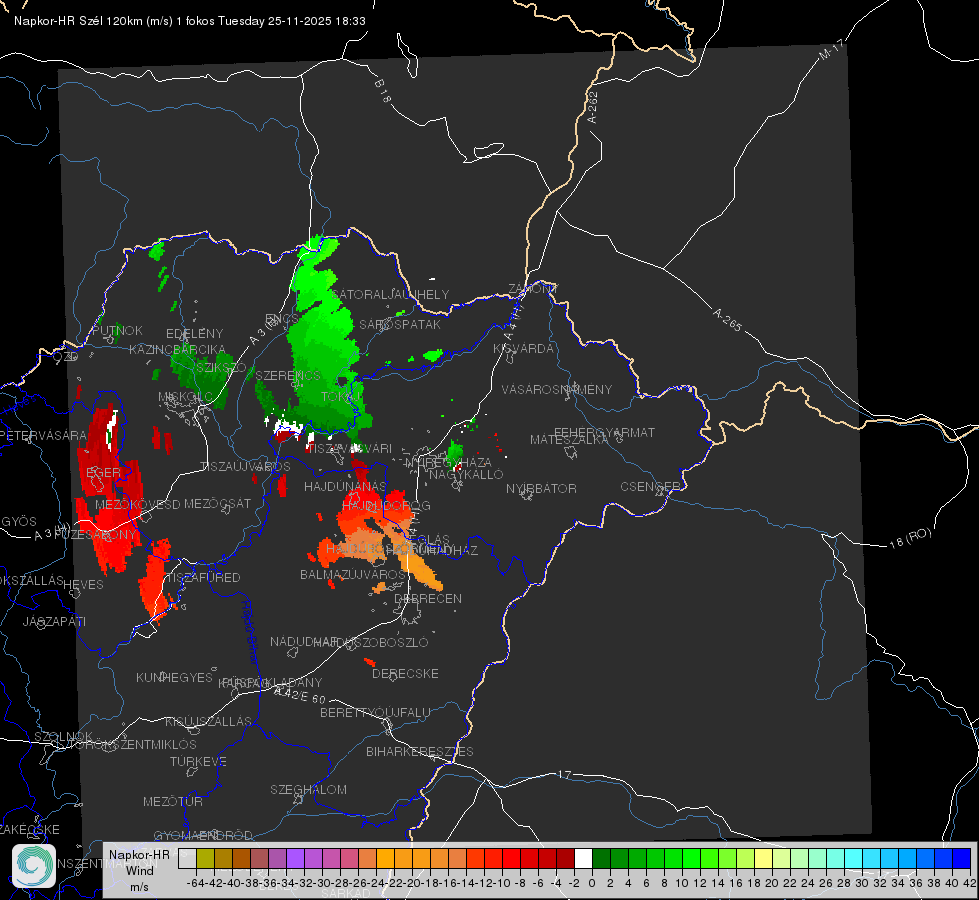
Task: Click the SÁTORALJAÚJHELY city label
Action: pyautogui.click(x=391, y=295)
